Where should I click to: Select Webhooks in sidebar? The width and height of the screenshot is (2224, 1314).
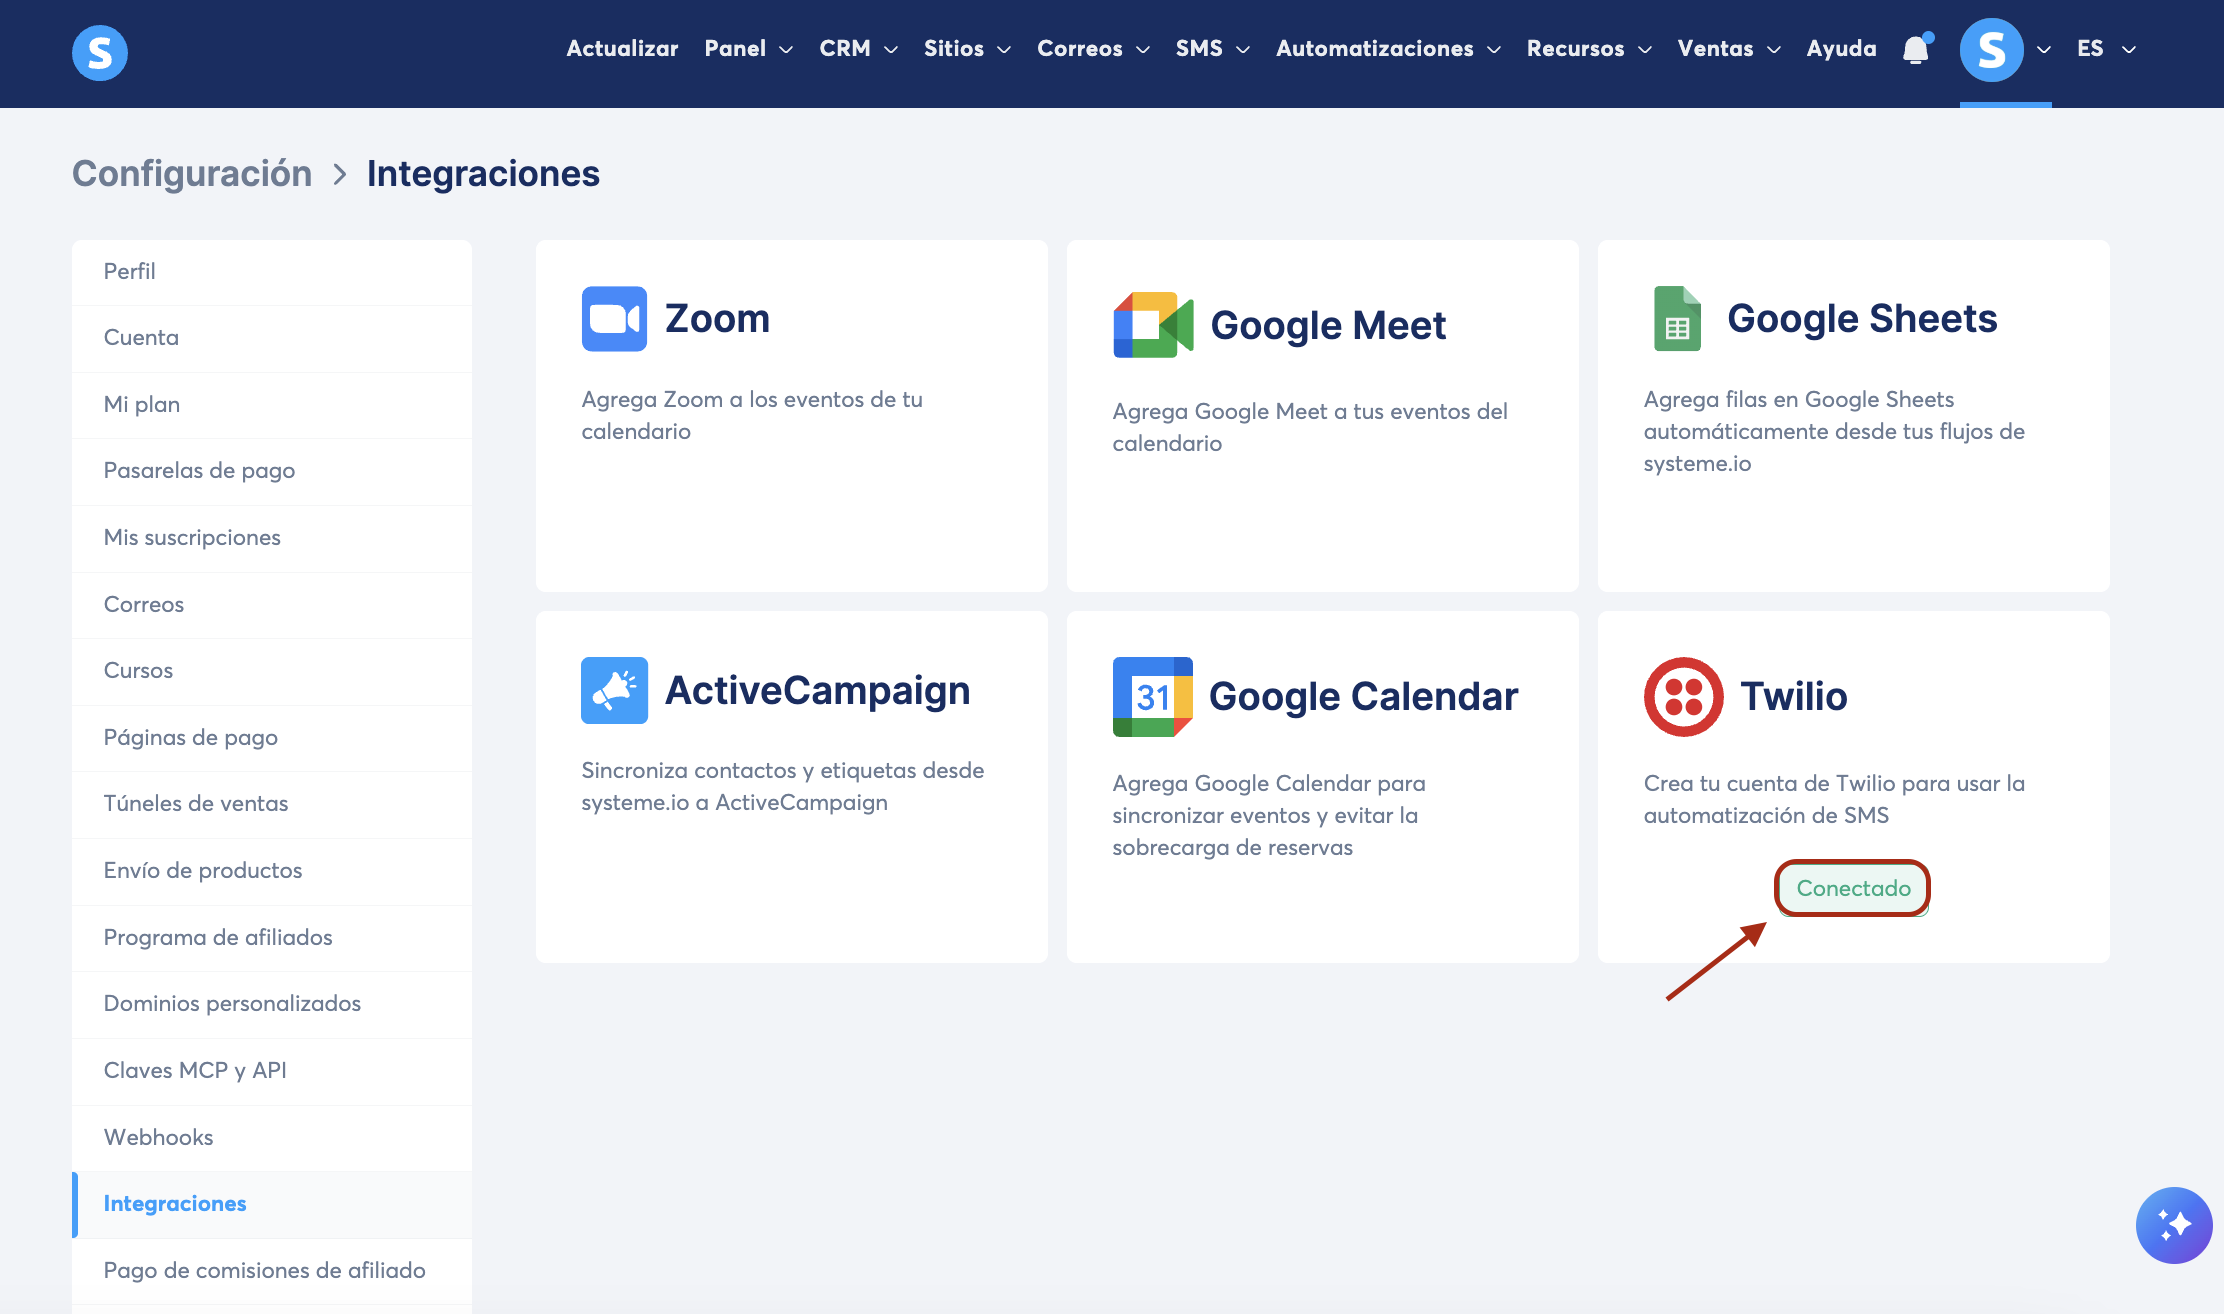pos(272,1138)
